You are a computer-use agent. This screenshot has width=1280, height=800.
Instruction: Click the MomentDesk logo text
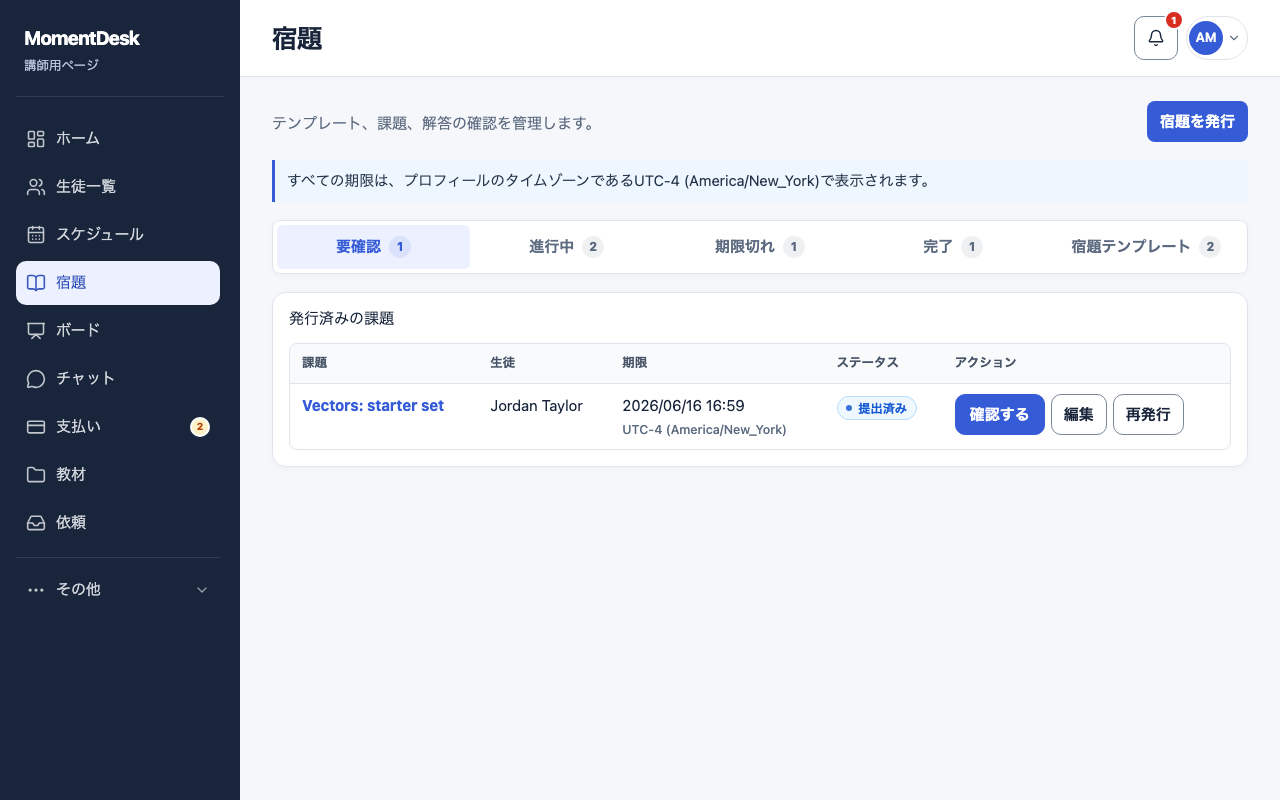pyautogui.click(x=82, y=39)
